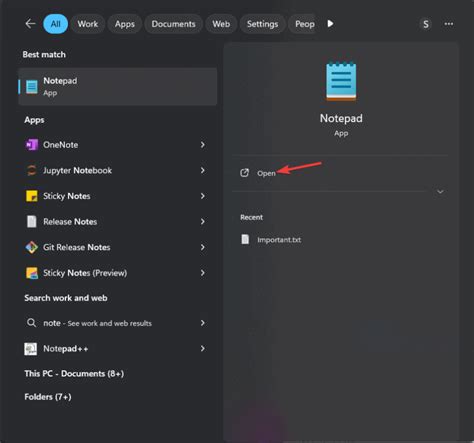Click the Notepad icon in Best match
This screenshot has width=474, height=443.
(x=32, y=87)
